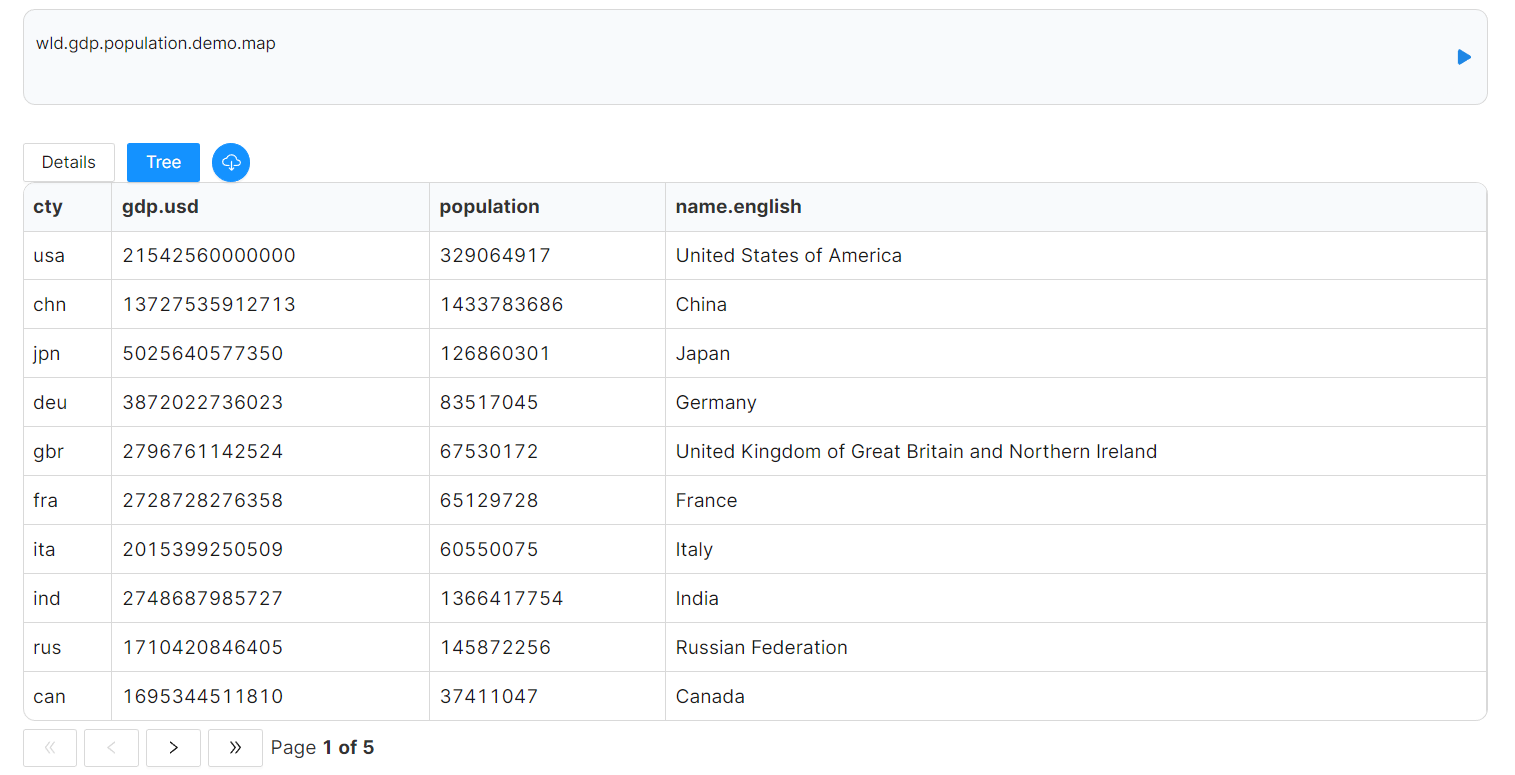This screenshot has width=1515, height=775.
Task: Click the population column header
Action: coord(547,207)
